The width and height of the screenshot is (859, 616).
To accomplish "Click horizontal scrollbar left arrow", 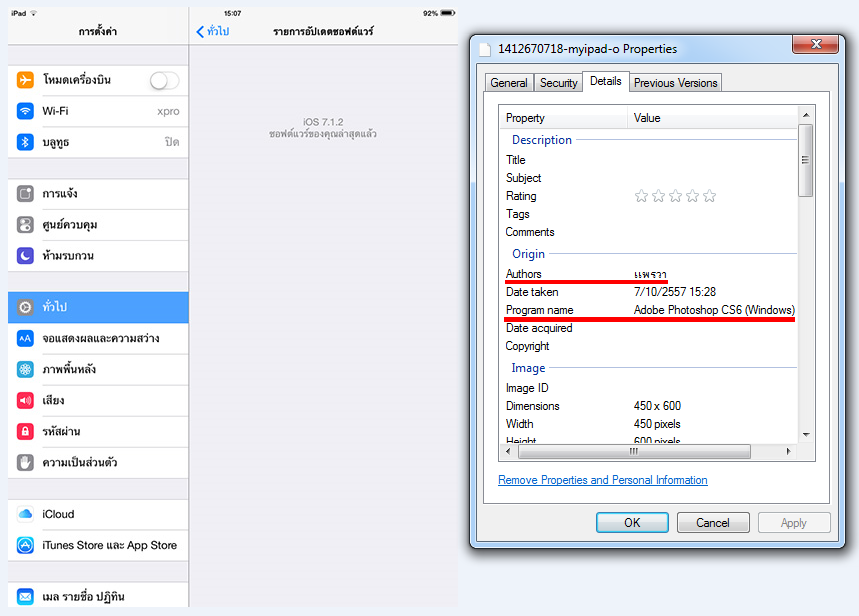I will [x=508, y=452].
